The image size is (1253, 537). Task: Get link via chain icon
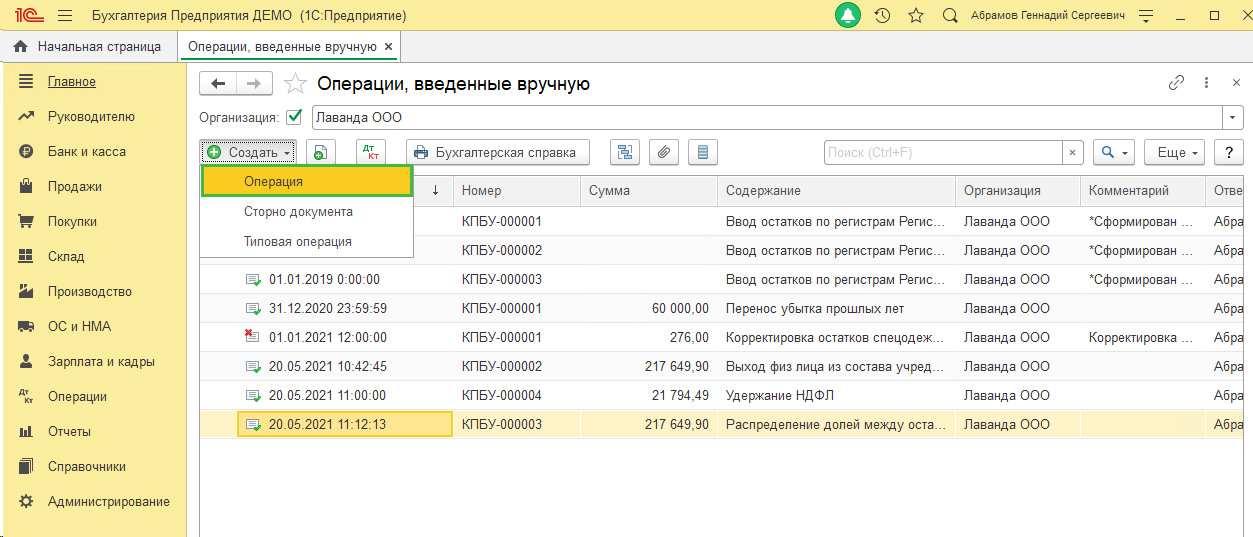pyautogui.click(x=1176, y=84)
